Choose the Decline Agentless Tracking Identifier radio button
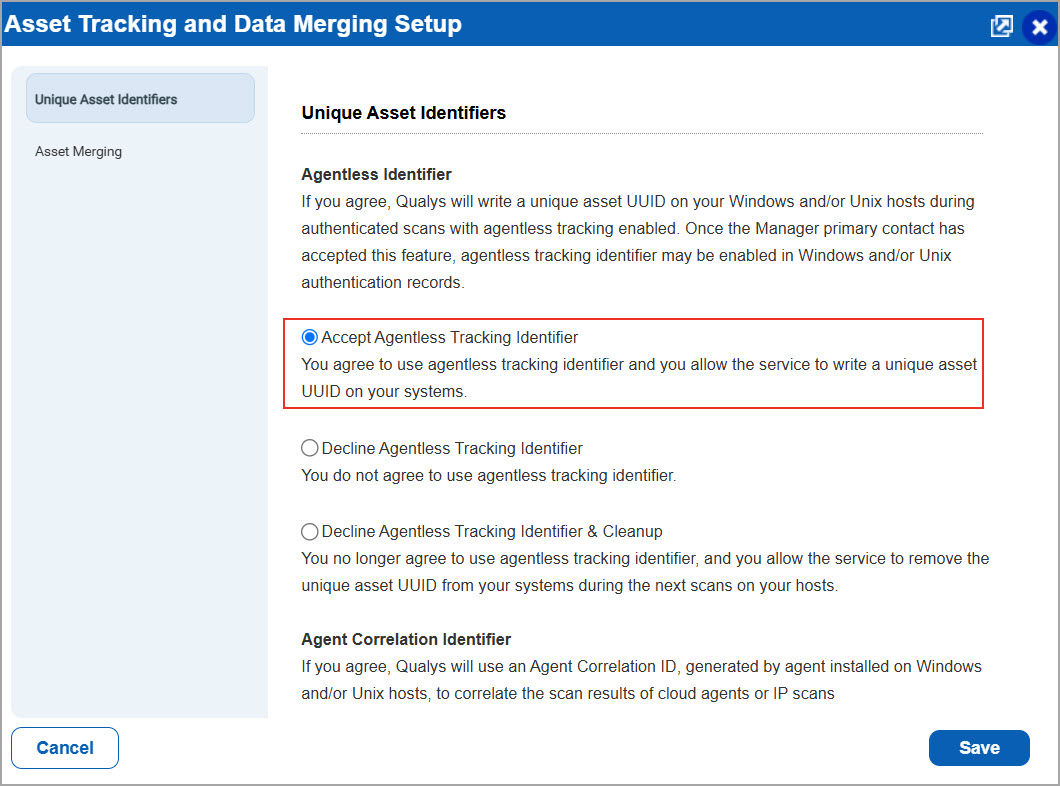 pos(310,449)
